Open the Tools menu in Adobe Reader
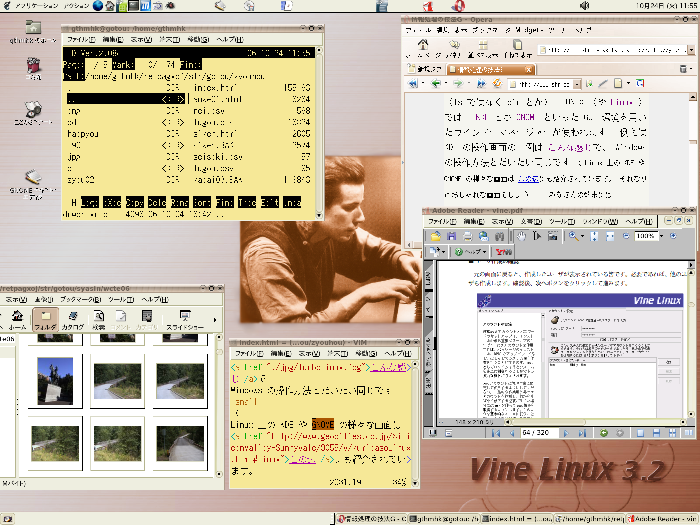Screen dimensions: 700x525 (x=562, y=221)
